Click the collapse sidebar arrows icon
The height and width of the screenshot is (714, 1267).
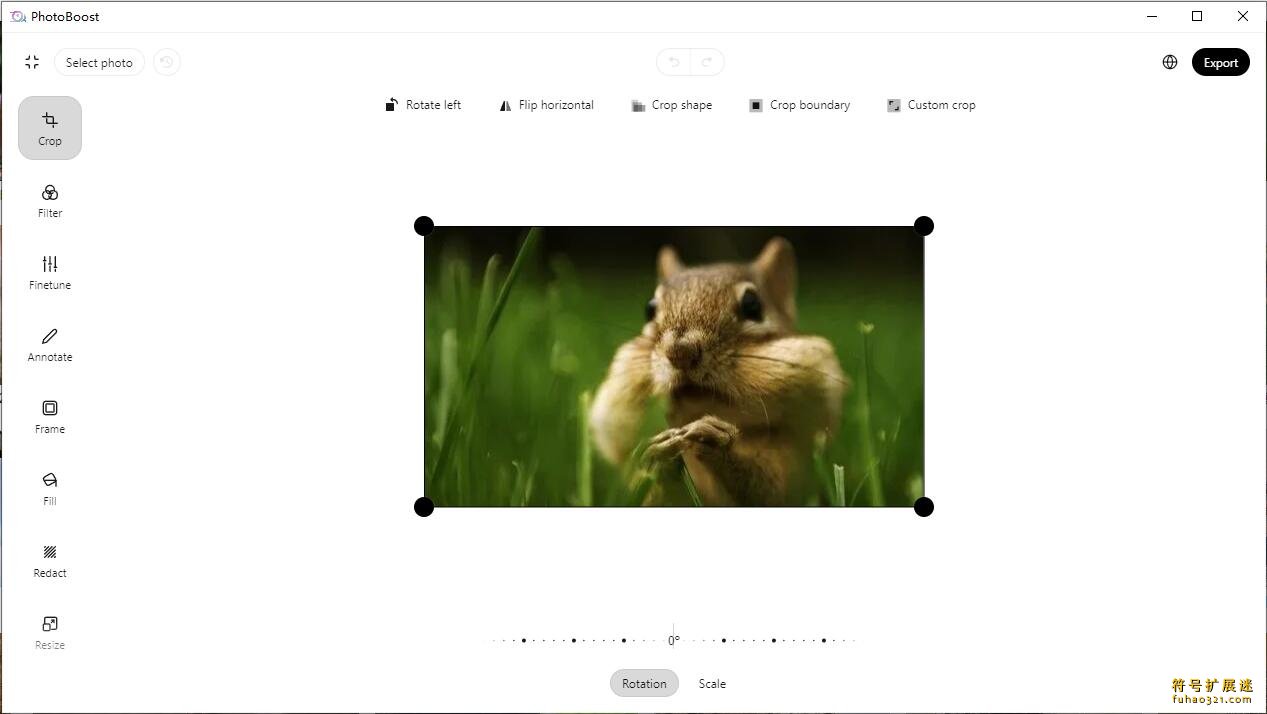(31, 62)
